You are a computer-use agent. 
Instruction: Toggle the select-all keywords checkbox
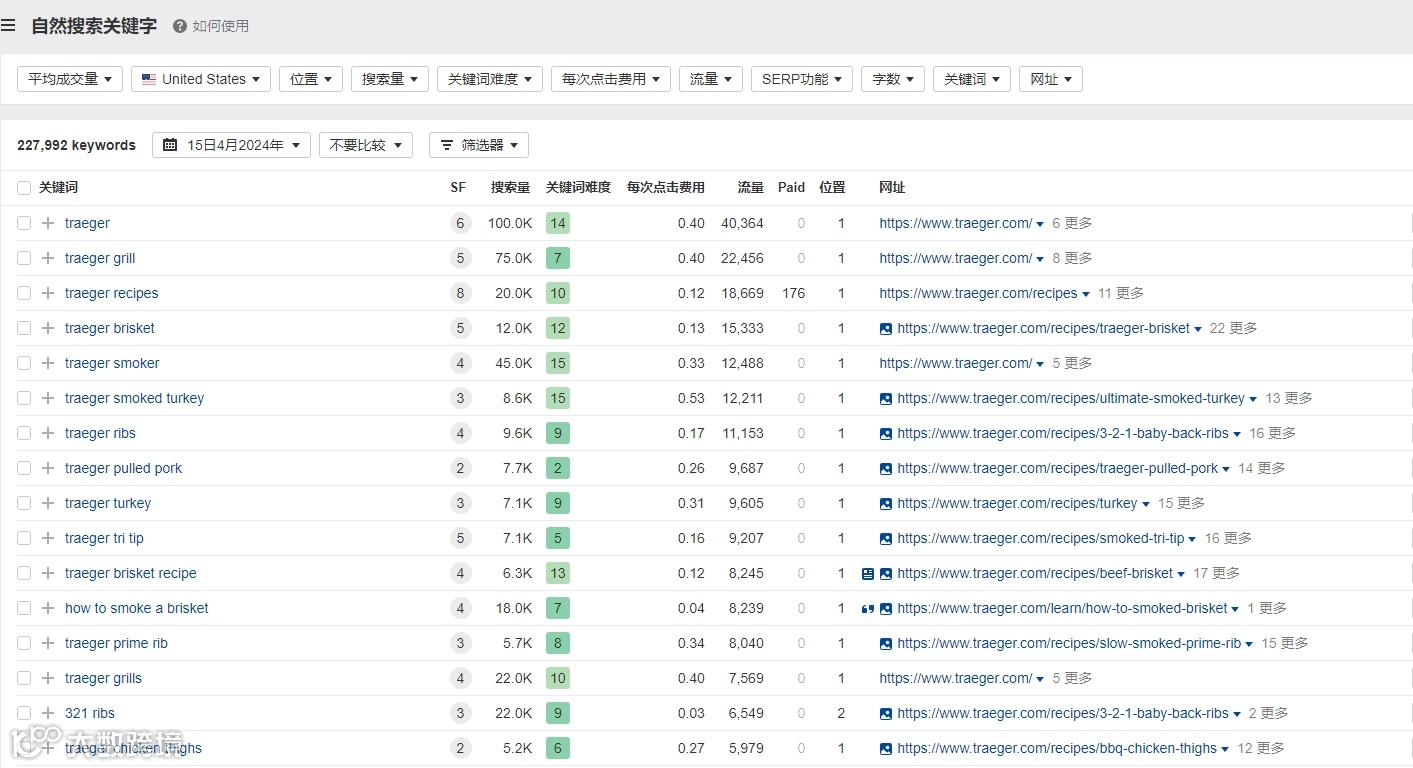[24, 187]
